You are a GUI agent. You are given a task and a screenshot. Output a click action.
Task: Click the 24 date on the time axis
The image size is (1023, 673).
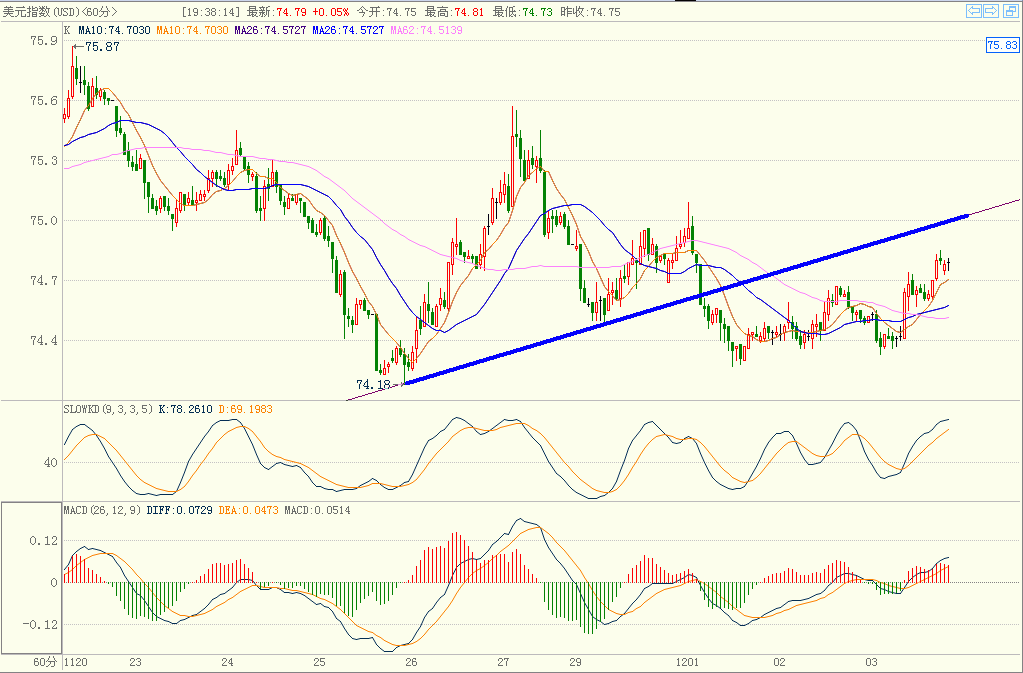tap(227, 663)
